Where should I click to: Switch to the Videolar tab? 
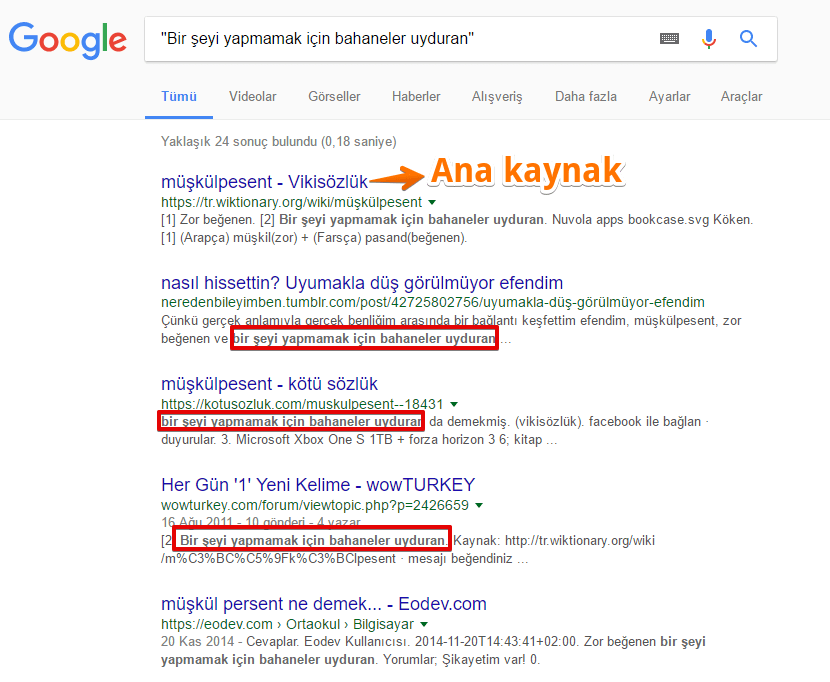pos(252,97)
